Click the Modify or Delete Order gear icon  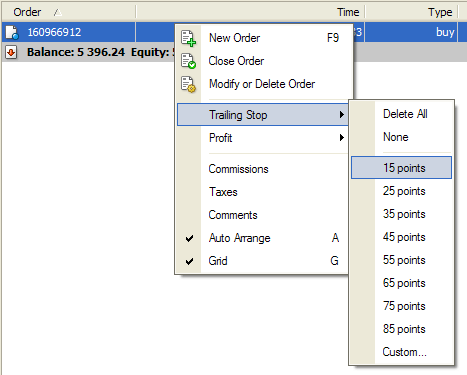(188, 84)
